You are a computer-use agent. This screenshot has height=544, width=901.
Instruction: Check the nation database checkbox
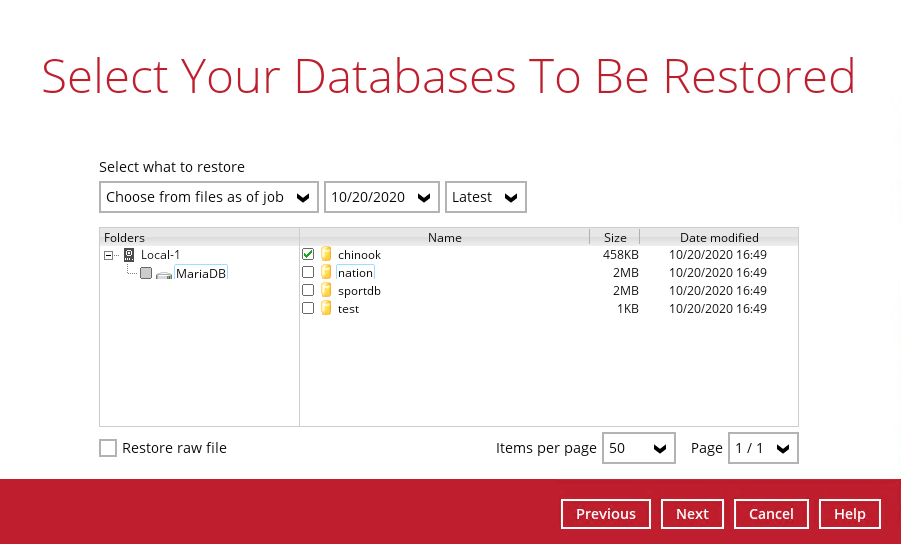(308, 273)
